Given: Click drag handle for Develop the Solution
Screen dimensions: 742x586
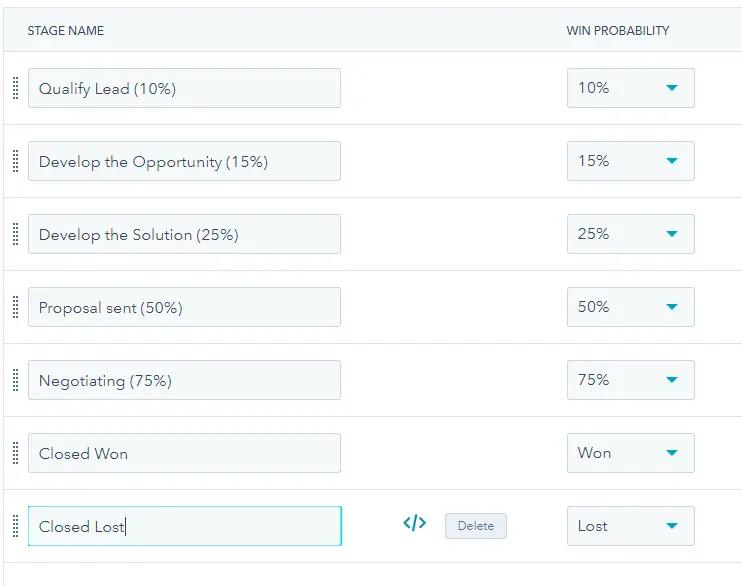Looking at the screenshot, I should point(15,234).
